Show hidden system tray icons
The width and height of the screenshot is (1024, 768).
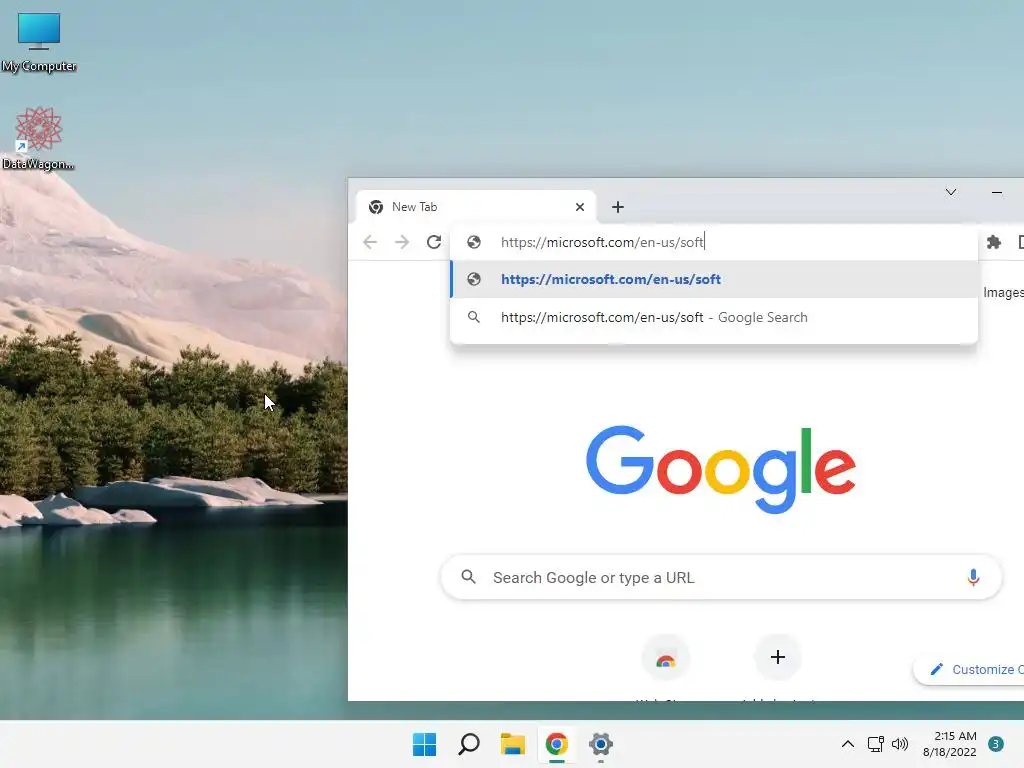848,744
